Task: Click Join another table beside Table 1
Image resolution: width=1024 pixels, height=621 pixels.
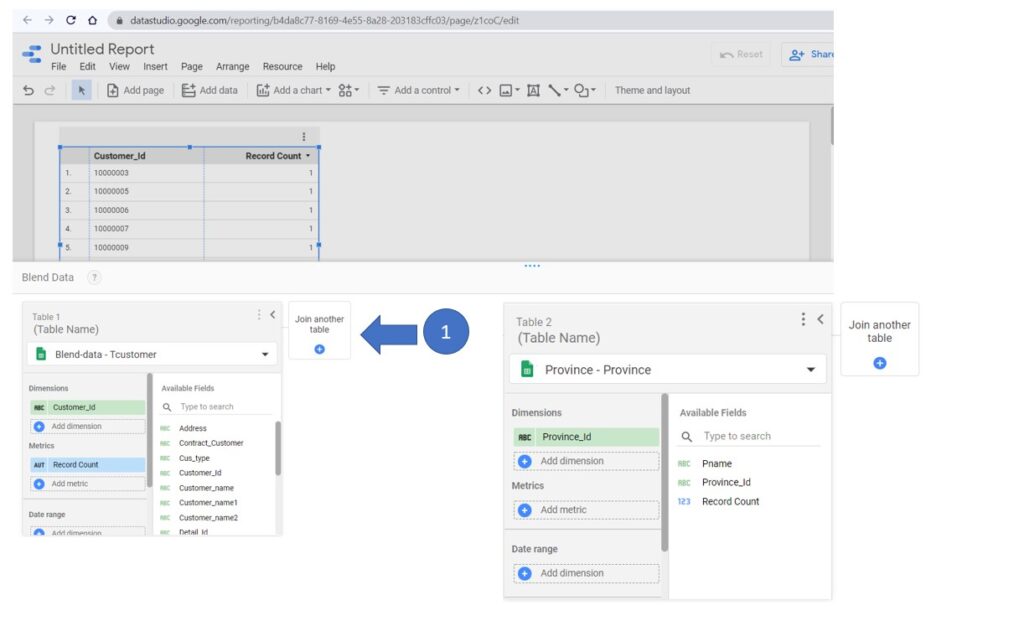Action: click(x=319, y=330)
